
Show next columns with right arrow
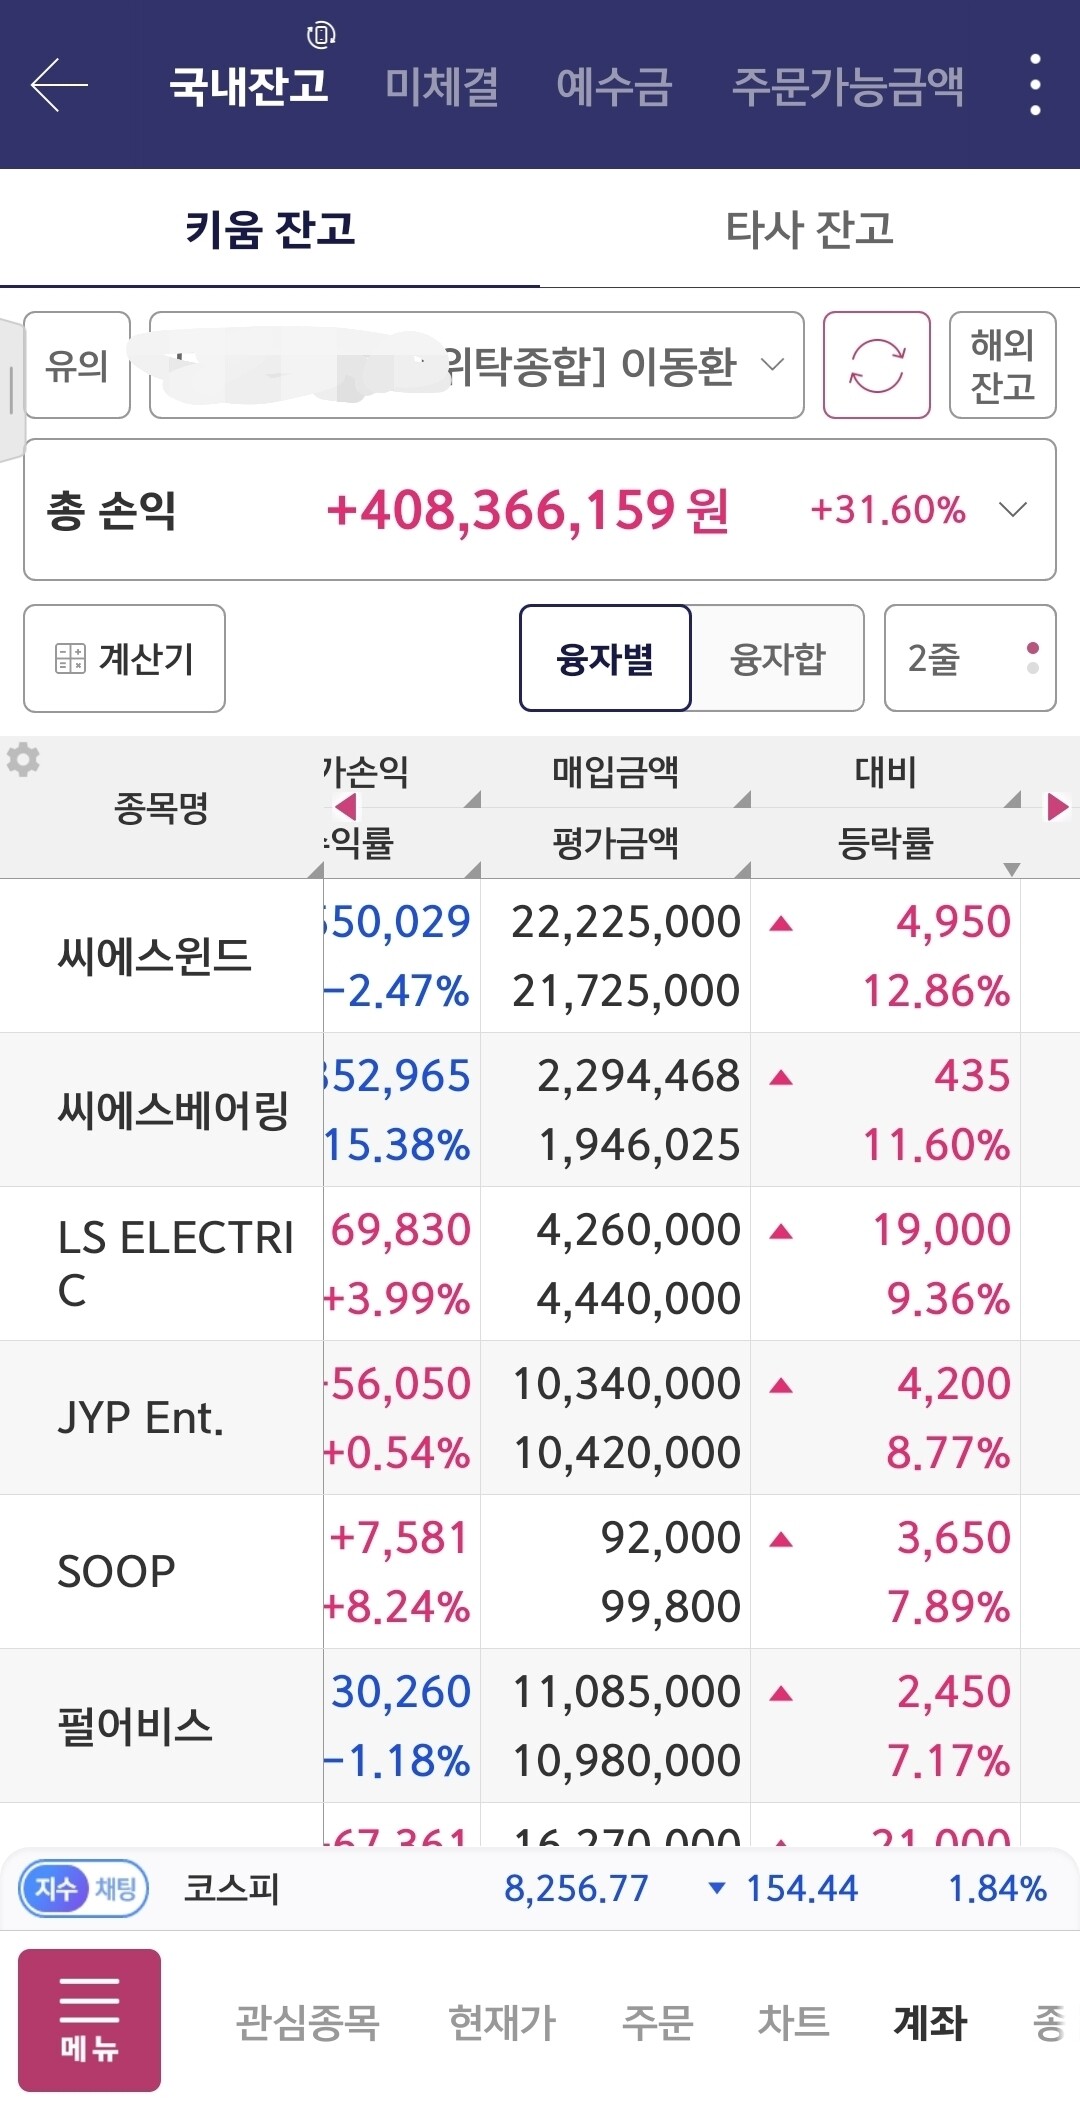[x=1057, y=807]
